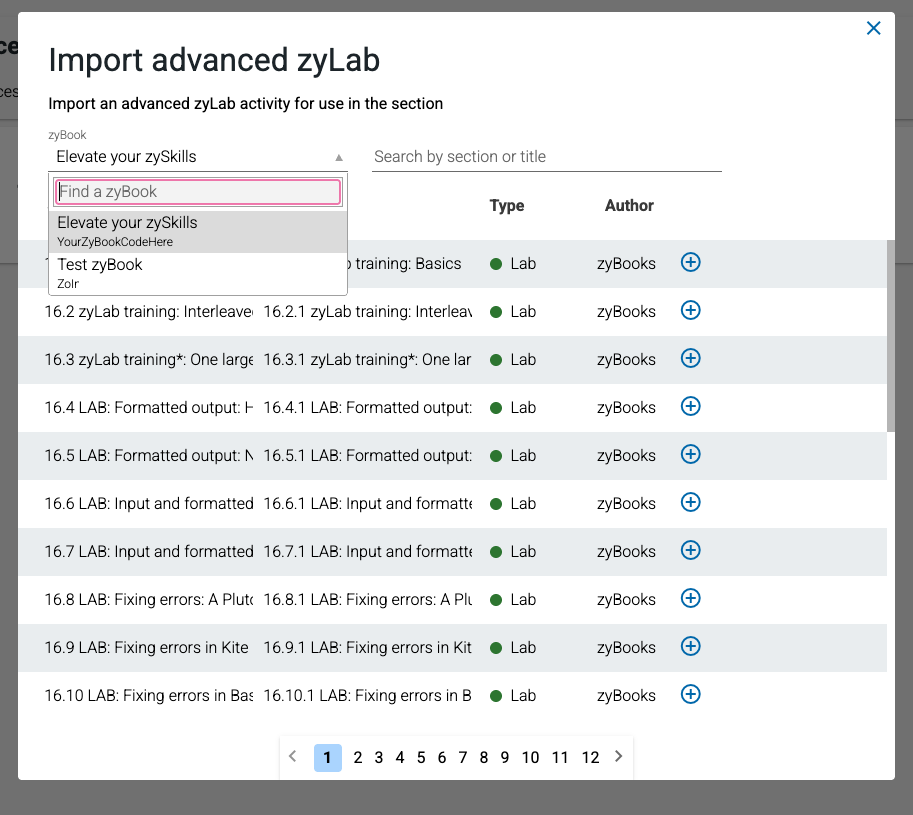Go to page 3

[378, 757]
